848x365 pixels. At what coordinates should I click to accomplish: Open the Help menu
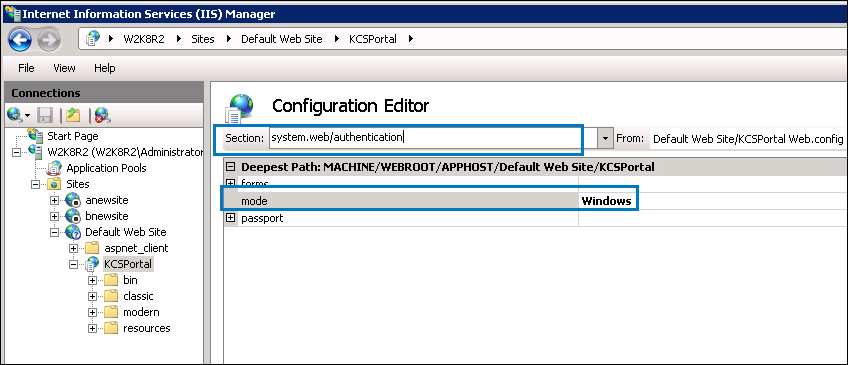point(104,68)
